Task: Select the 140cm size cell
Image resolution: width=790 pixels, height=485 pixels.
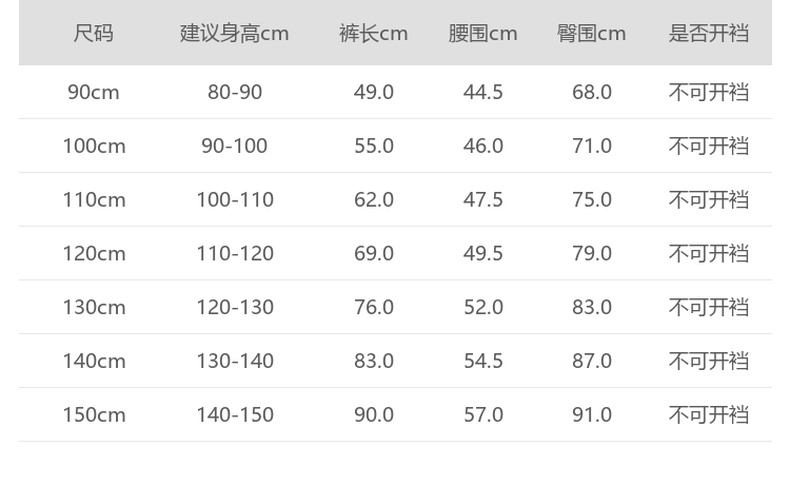Action: tap(94, 361)
